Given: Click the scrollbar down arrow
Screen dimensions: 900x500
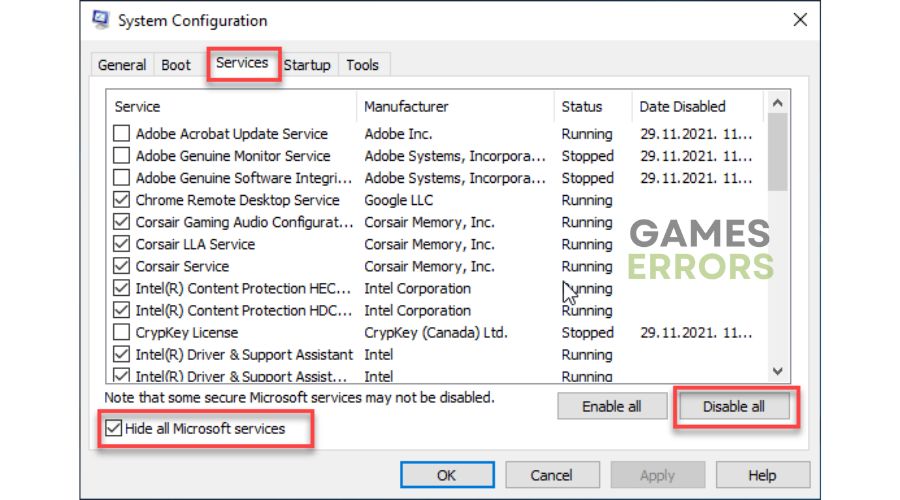Looking at the screenshot, I should click(x=778, y=371).
